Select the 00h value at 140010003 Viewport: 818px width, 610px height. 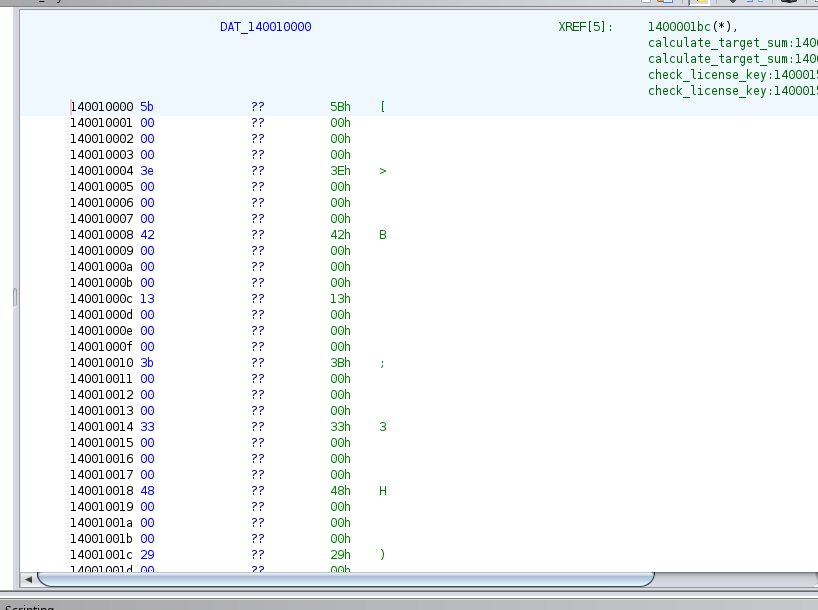(x=340, y=155)
